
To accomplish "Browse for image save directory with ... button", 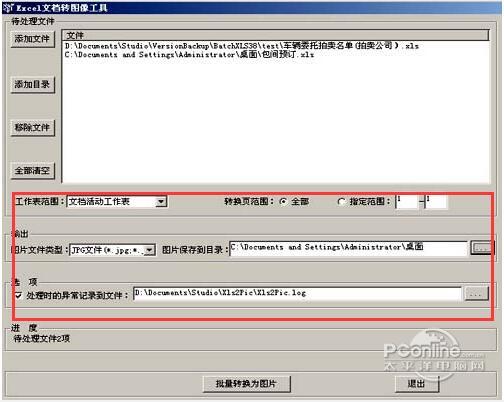I will pos(481,248).
